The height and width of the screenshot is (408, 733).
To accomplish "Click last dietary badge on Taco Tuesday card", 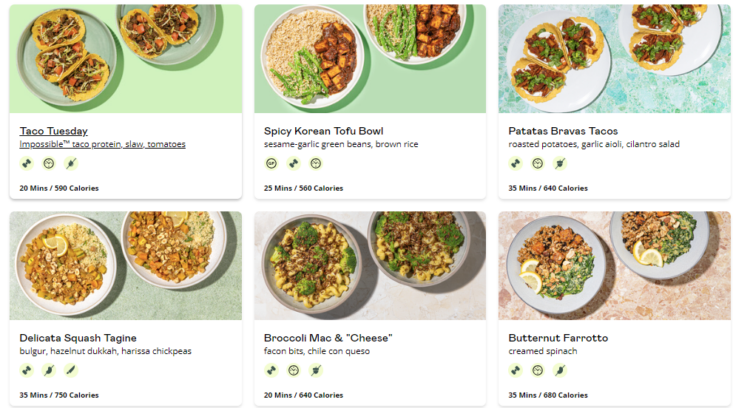I will (x=70, y=163).
